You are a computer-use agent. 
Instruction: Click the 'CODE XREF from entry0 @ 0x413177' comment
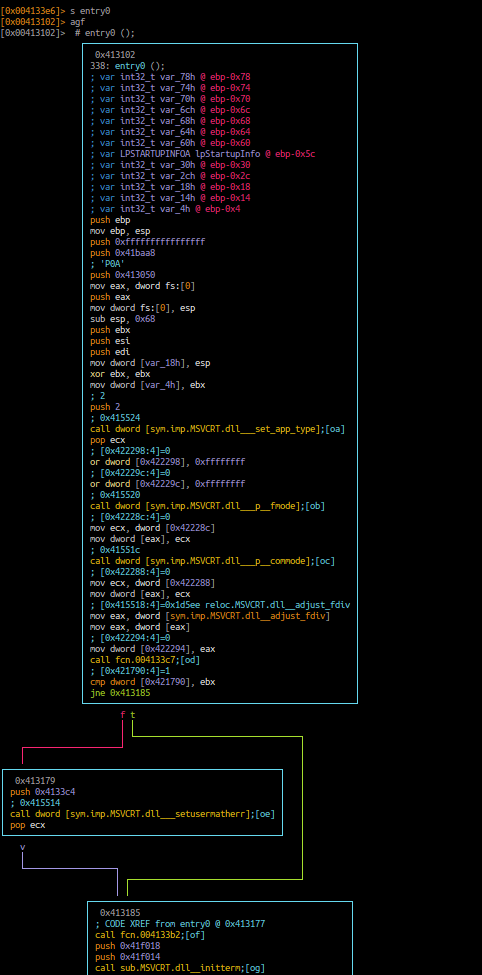pos(180,923)
